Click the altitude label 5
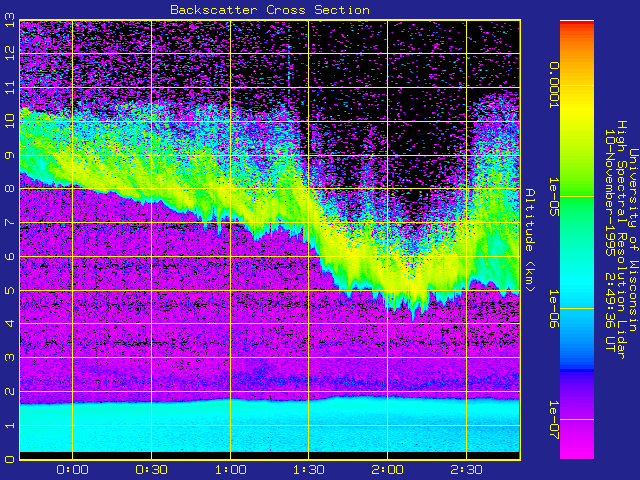This screenshot has height=480, width=640. [x=9, y=290]
